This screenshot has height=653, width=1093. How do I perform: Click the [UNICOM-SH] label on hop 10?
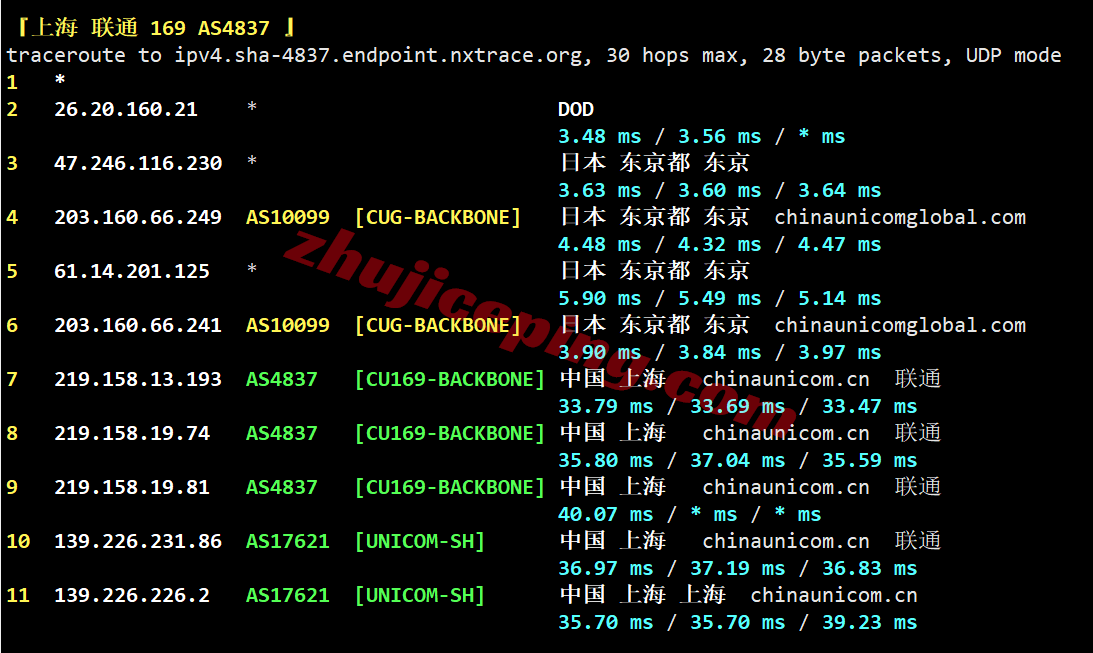[420, 541]
